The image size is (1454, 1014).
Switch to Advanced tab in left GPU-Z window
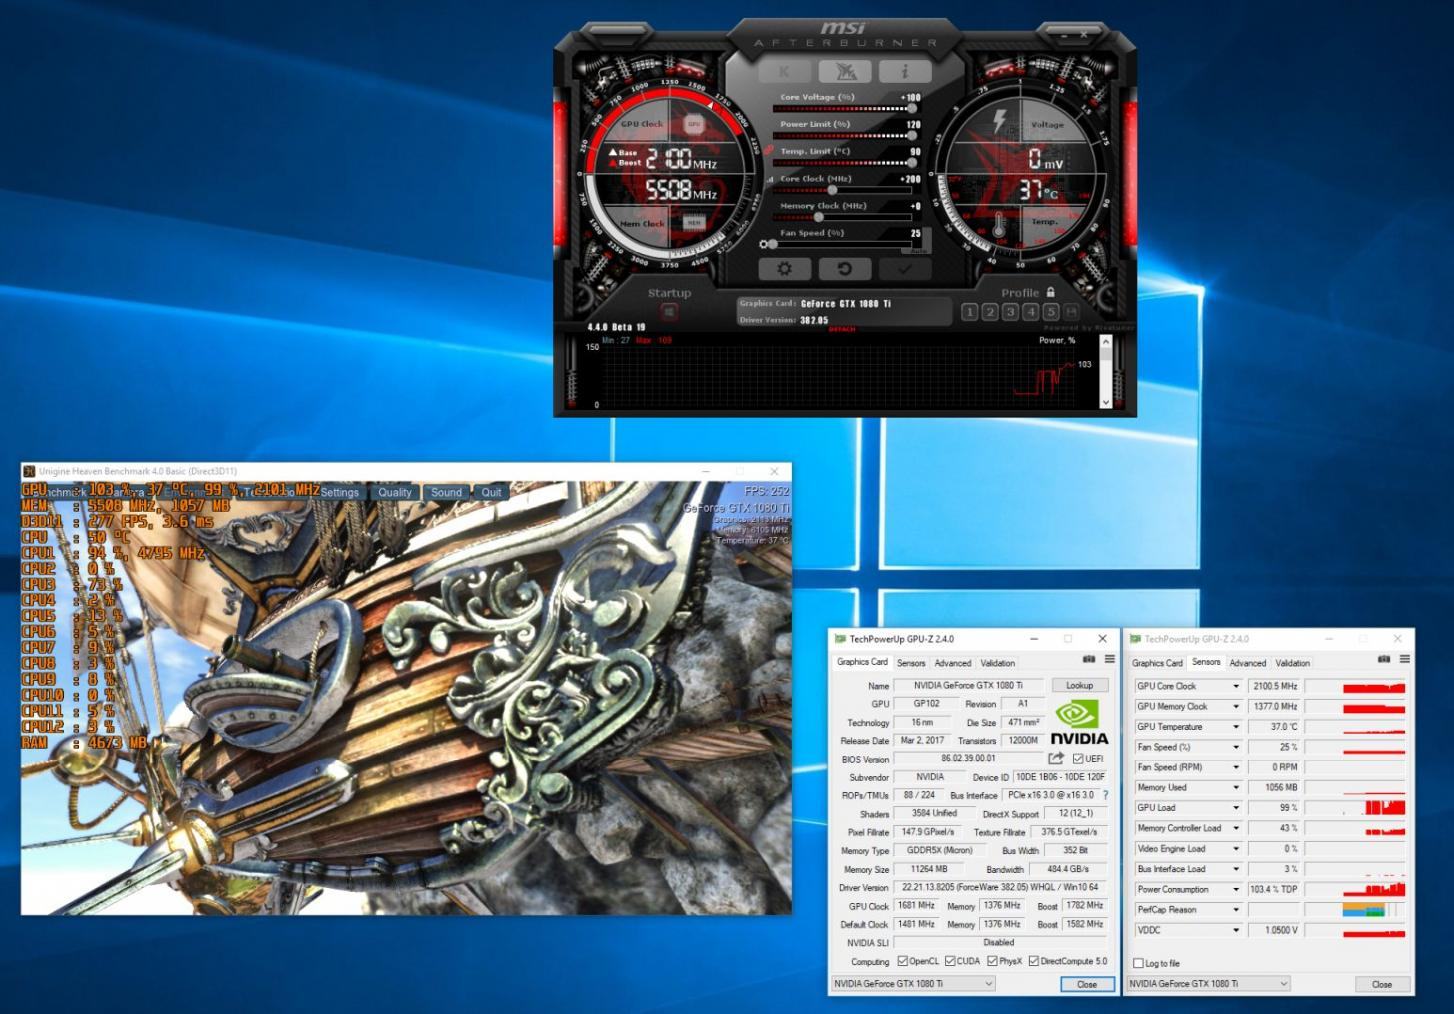[x=953, y=662]
